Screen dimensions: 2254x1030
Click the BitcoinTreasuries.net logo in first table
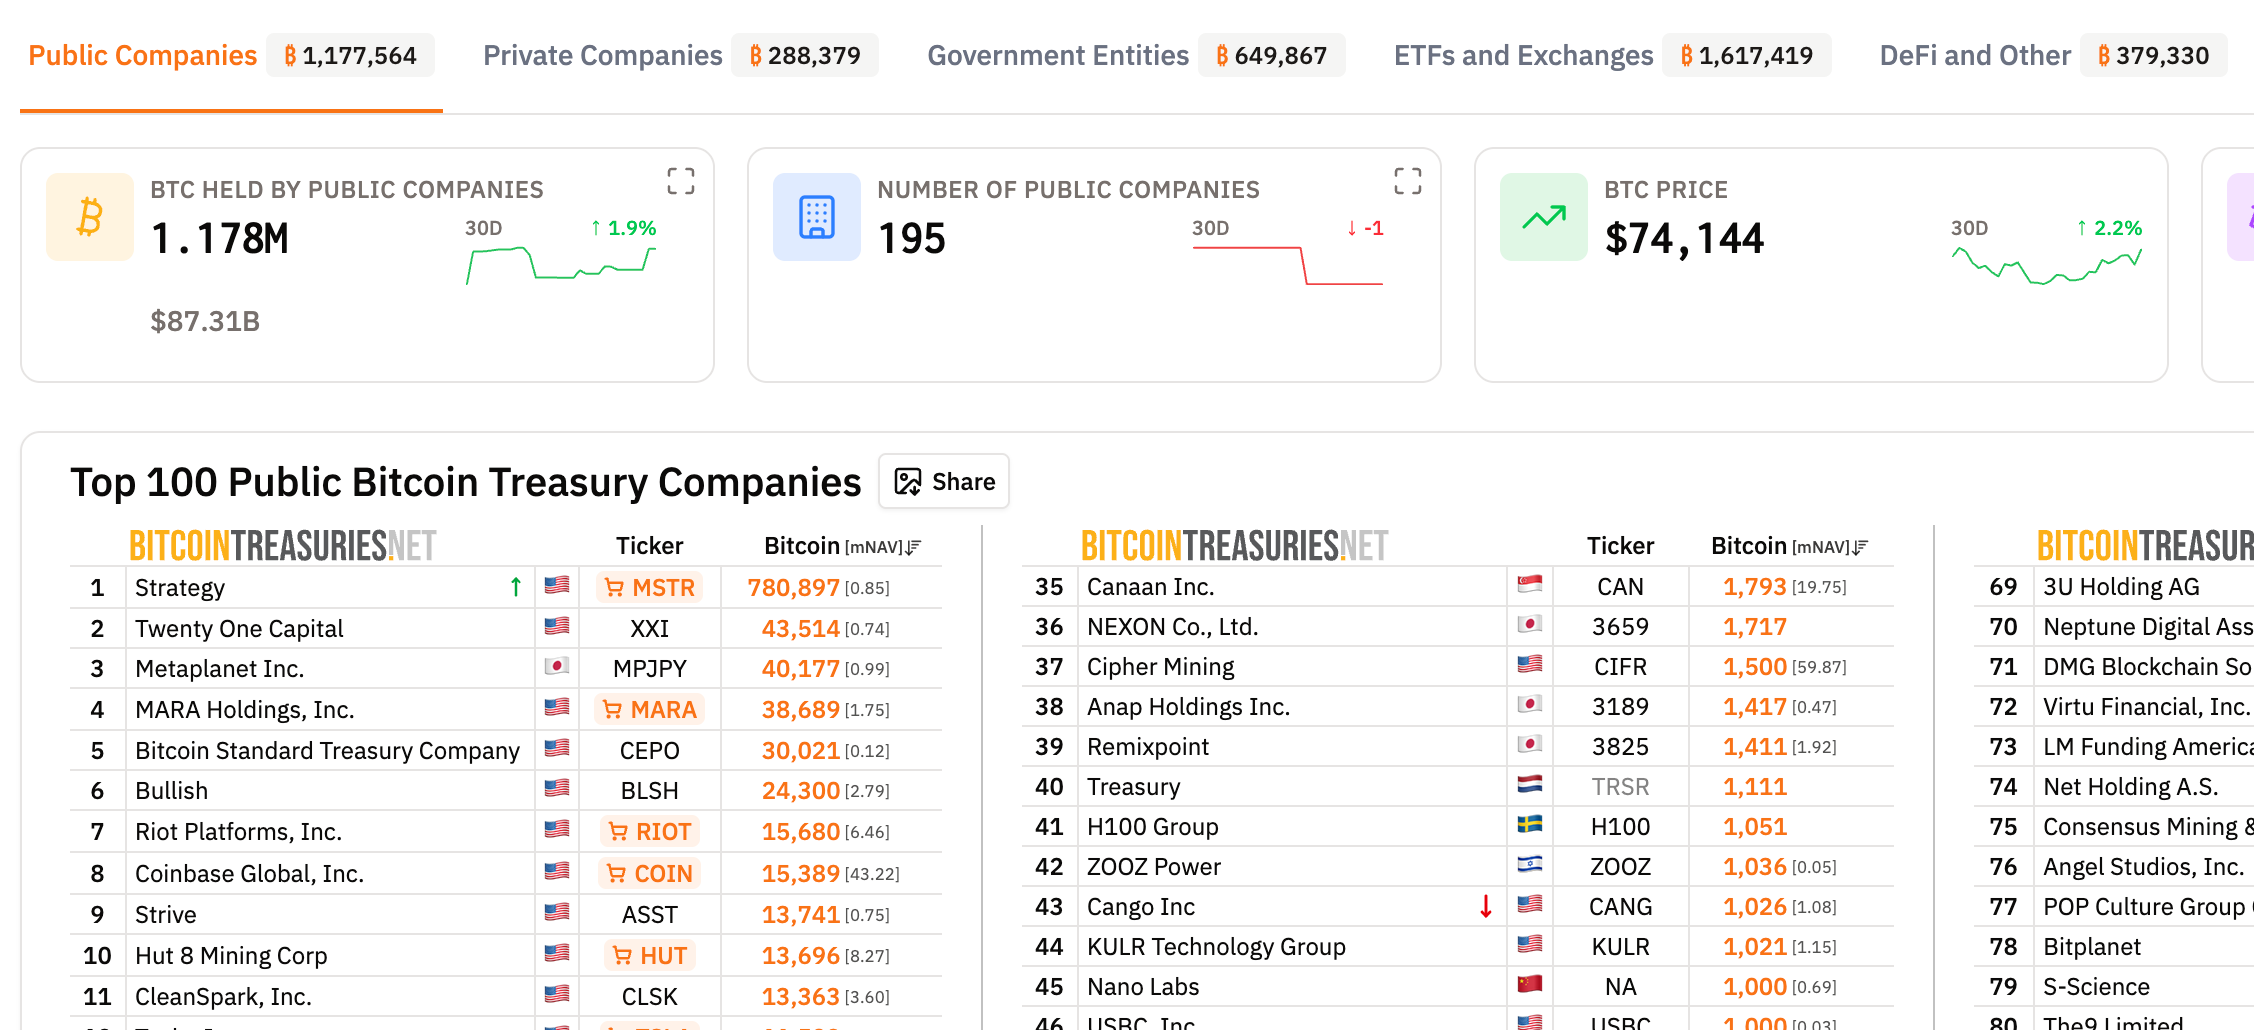coord(283,546)
